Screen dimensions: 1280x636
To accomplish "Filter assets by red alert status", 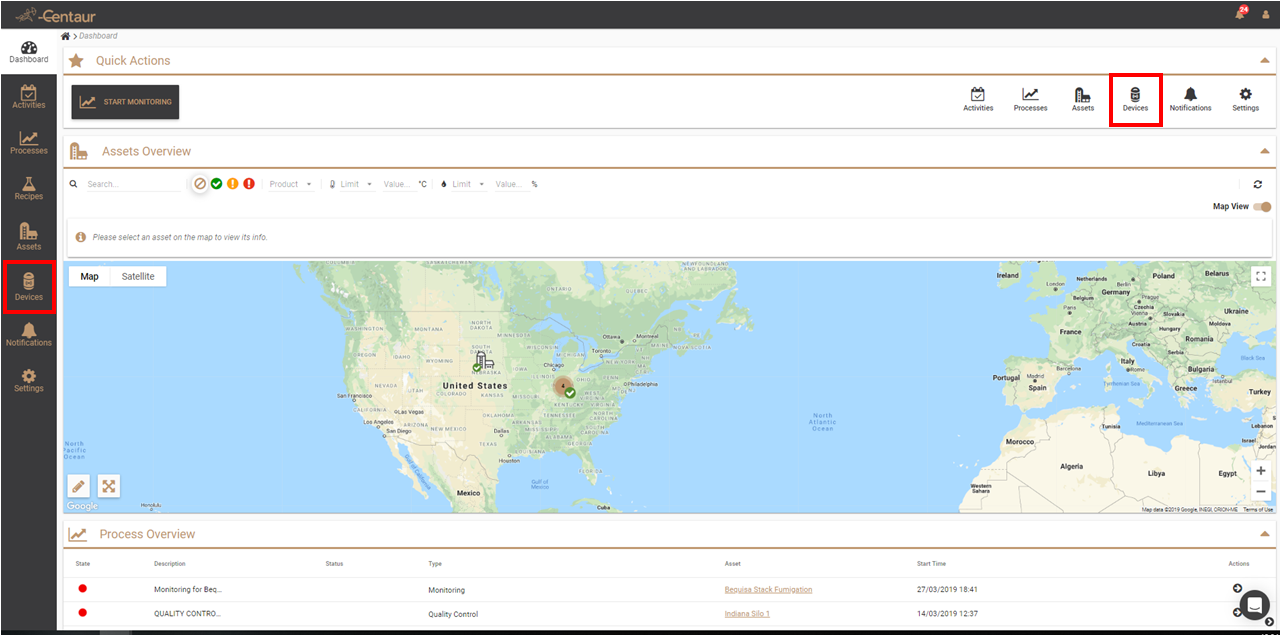I will click(249, 184).
